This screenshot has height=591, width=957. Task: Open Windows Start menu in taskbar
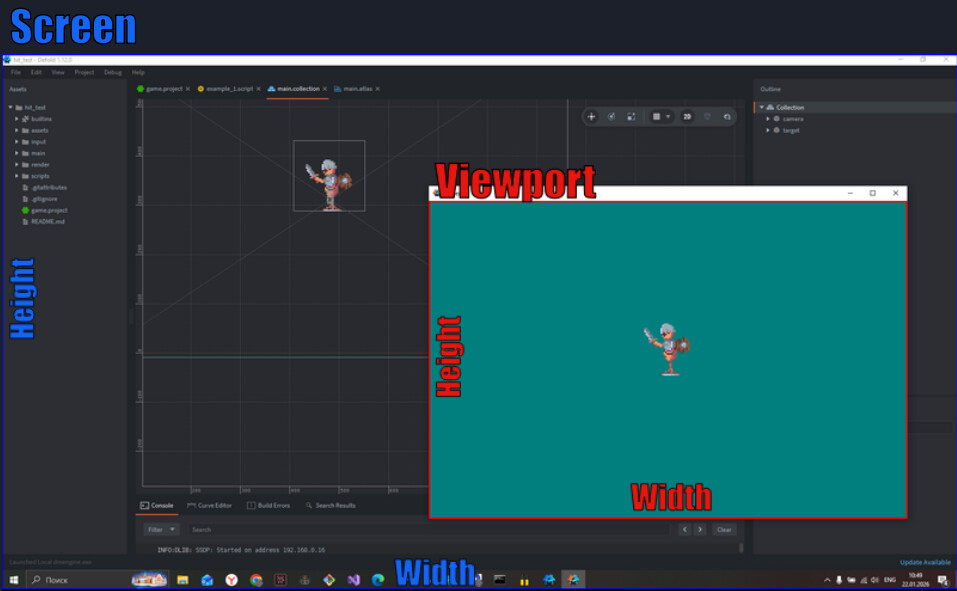pos(14,580)
